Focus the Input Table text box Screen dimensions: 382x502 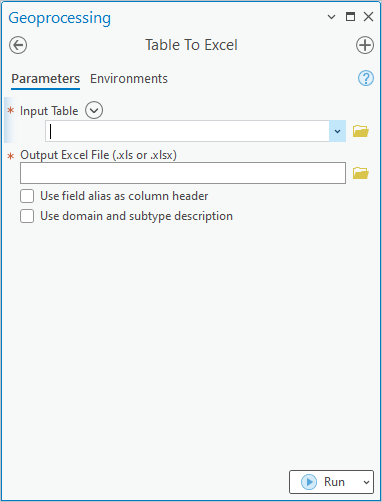click(x=187, y=131)
